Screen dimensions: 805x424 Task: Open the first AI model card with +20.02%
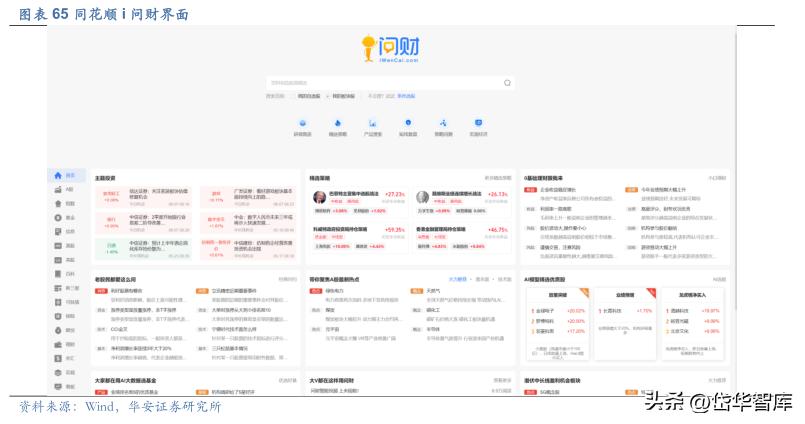point(558,323)
